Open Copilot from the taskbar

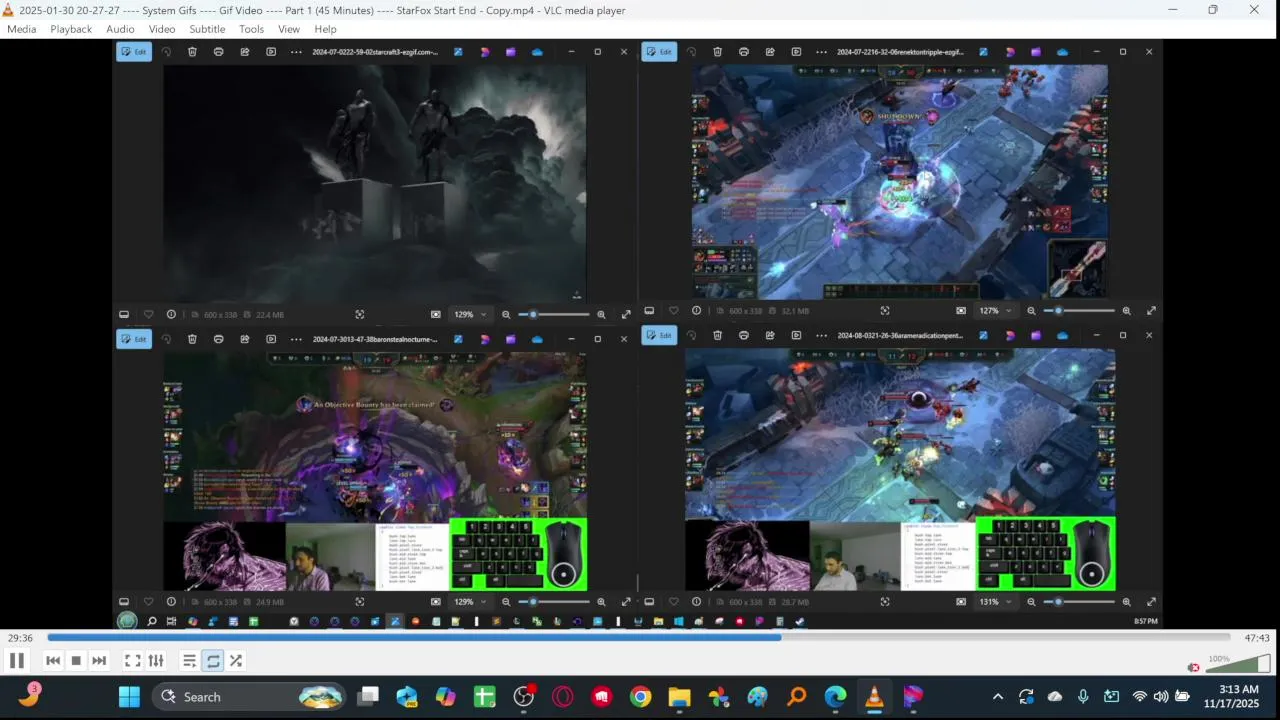coord(445,697)
